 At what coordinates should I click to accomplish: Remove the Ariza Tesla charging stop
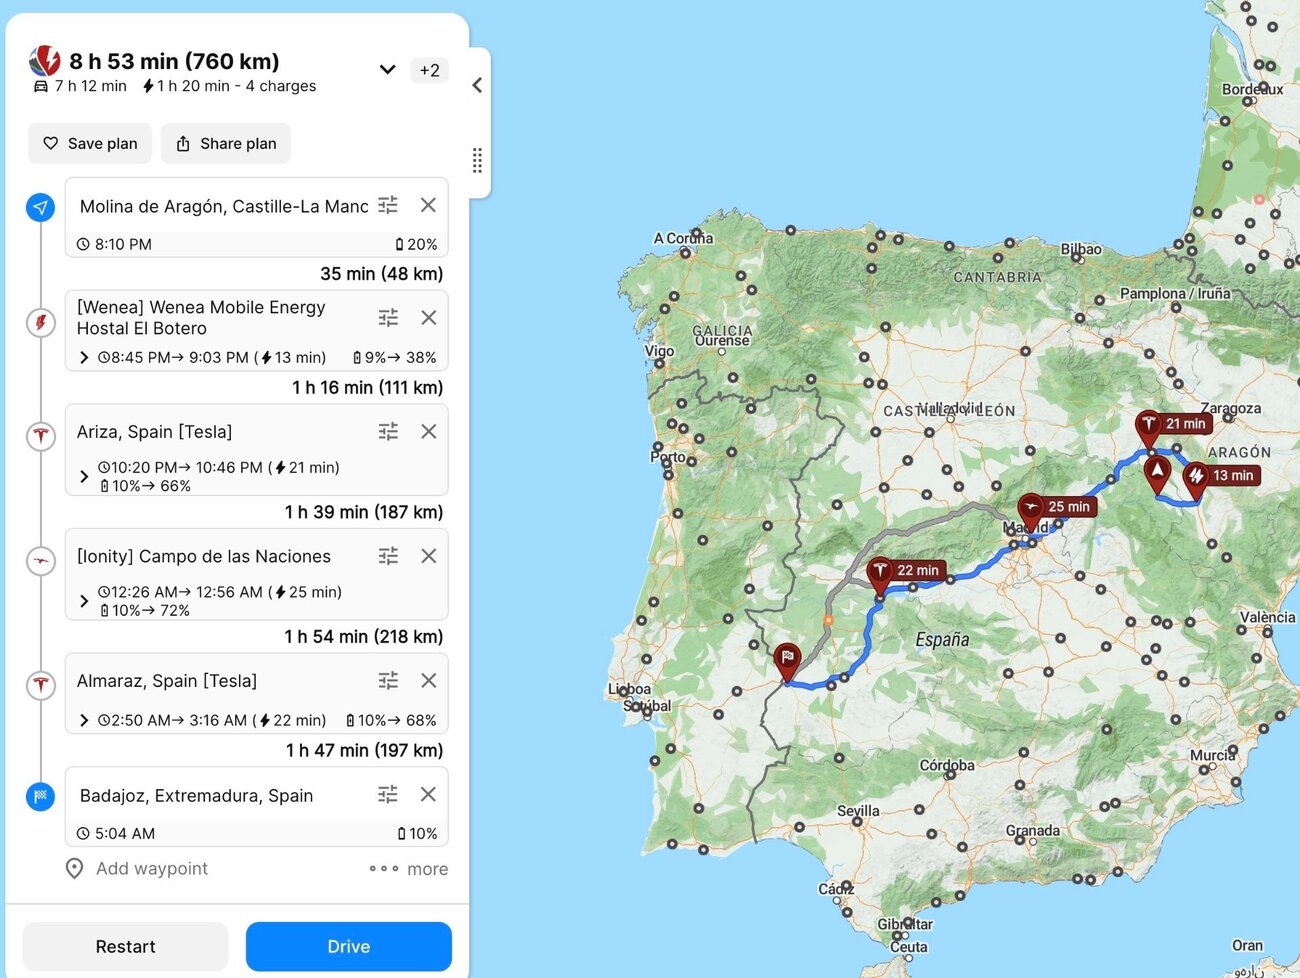428,432
